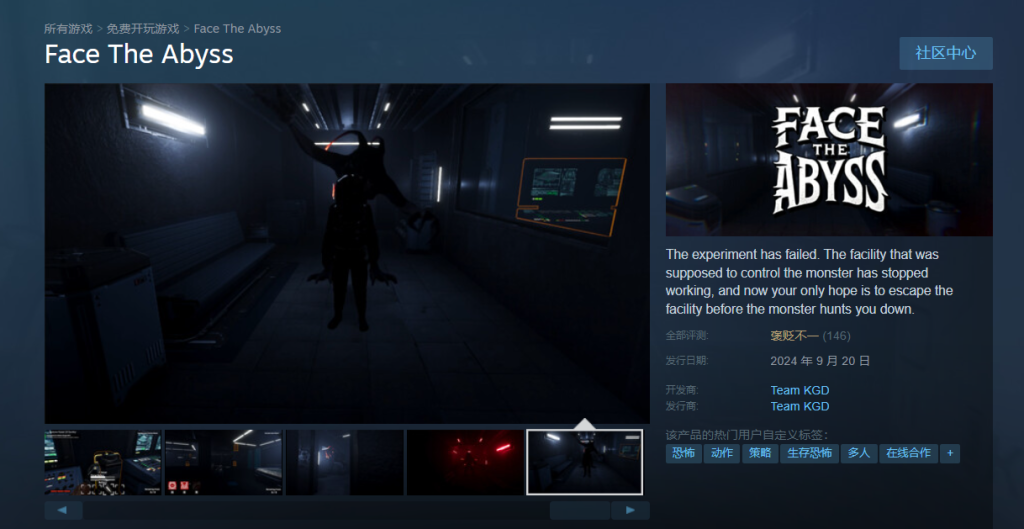Click the 开发商 label
Viewport: 1024px width, 529px height.
682,390
